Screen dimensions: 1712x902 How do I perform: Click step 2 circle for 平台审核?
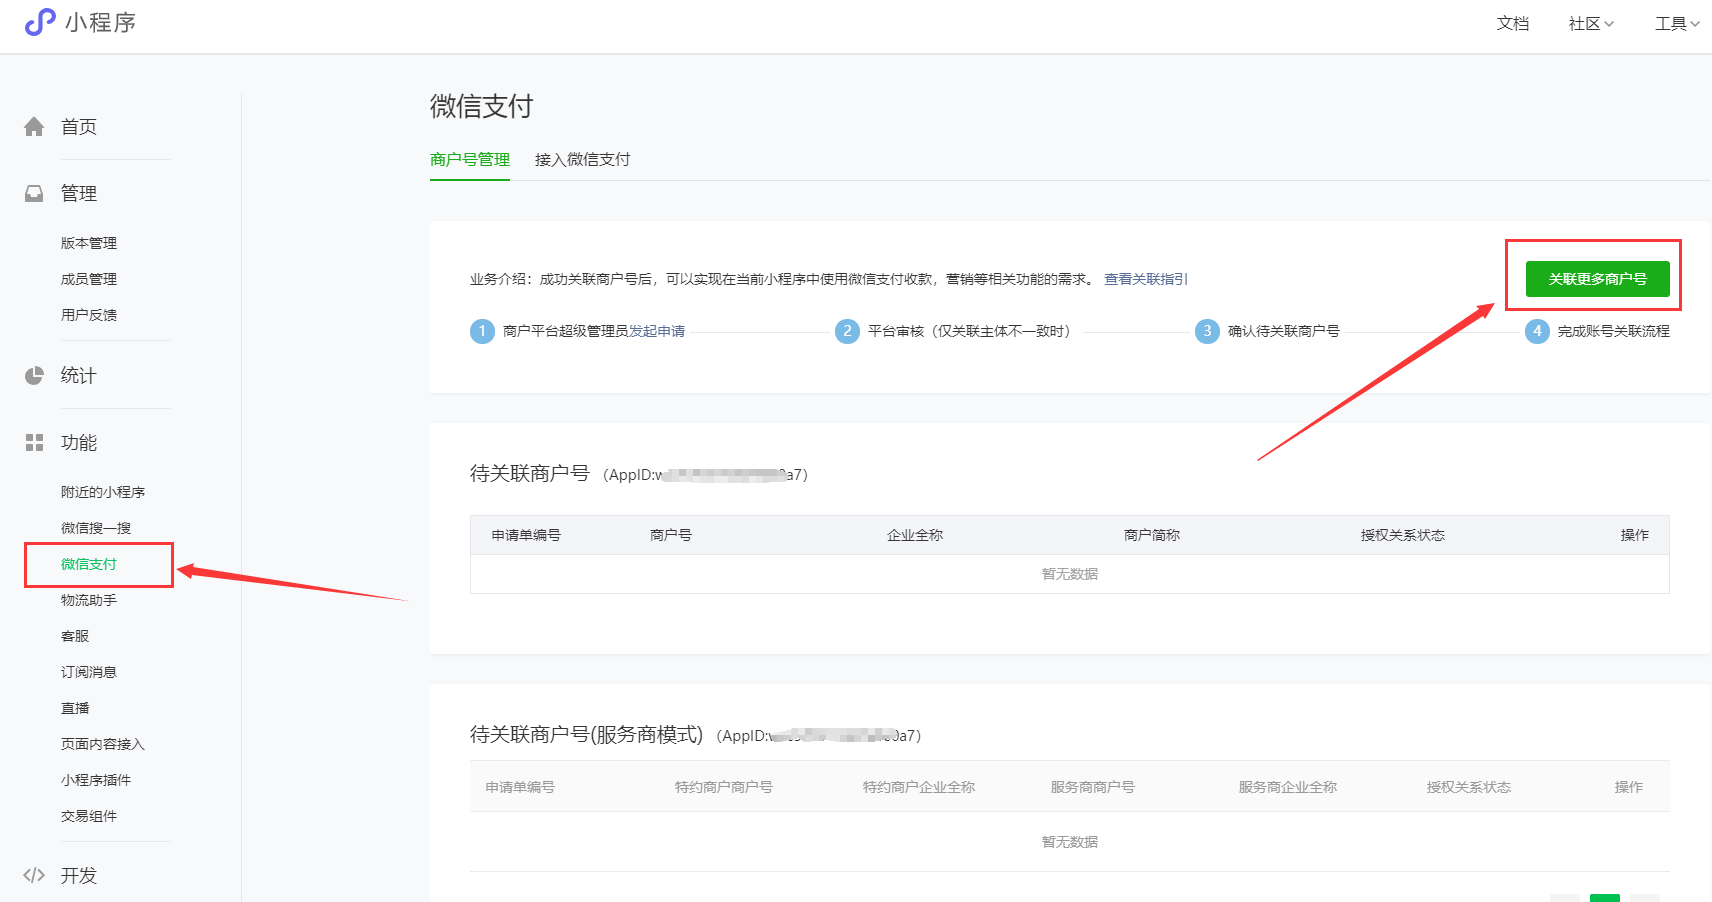point(847,331)
